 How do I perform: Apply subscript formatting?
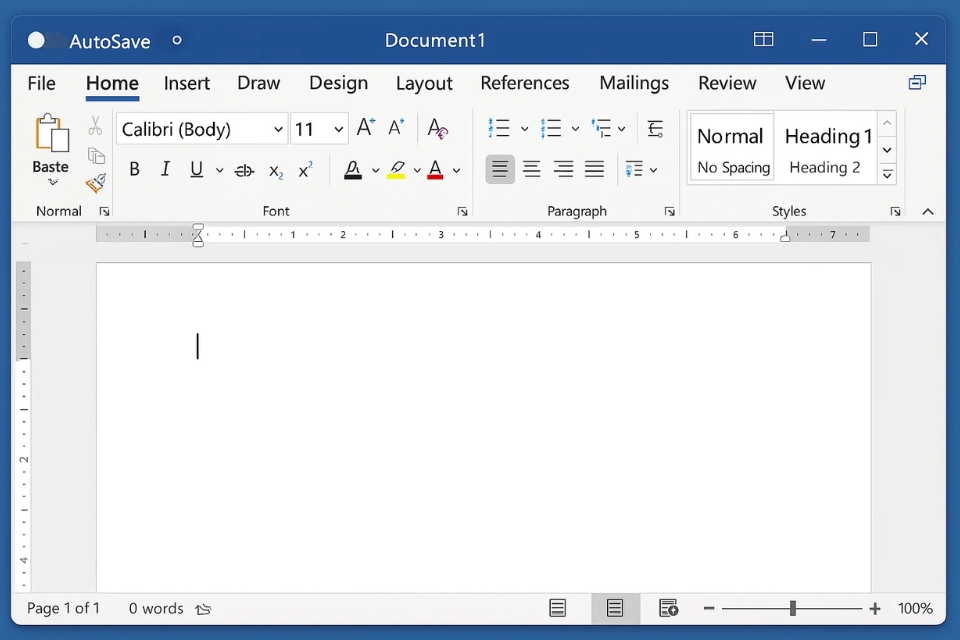pos(275,172)
